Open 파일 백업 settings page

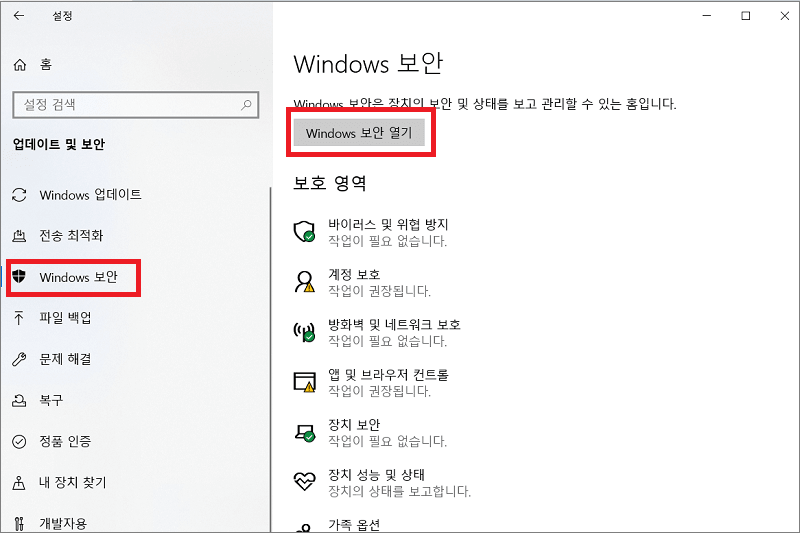point(65,318)
